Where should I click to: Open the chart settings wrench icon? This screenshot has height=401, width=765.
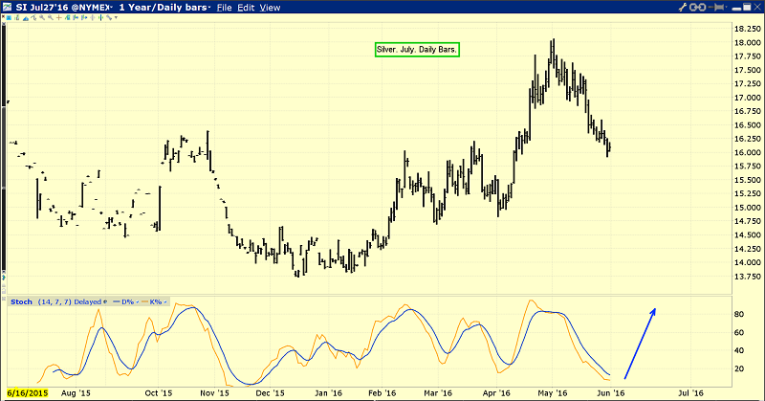(683, 7)
